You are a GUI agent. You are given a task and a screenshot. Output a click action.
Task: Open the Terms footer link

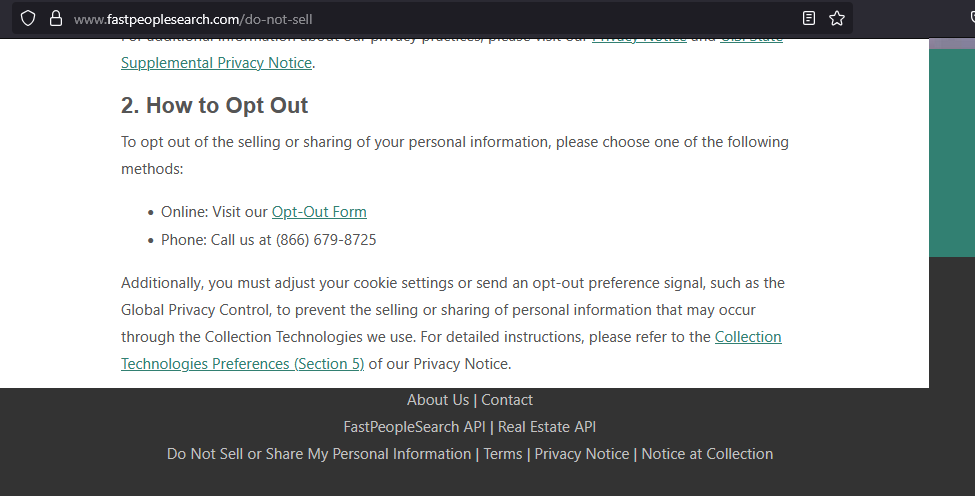click(x=503, y=454)
